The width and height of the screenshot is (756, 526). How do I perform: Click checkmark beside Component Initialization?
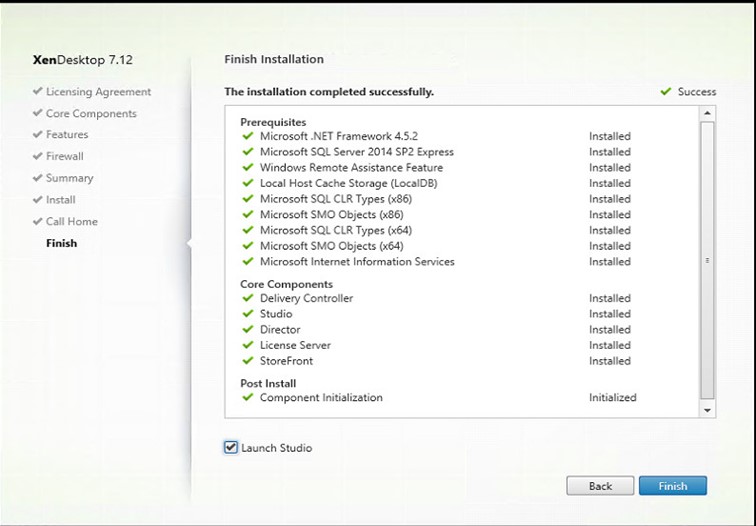pyautogui.click(x=248, y=397)
